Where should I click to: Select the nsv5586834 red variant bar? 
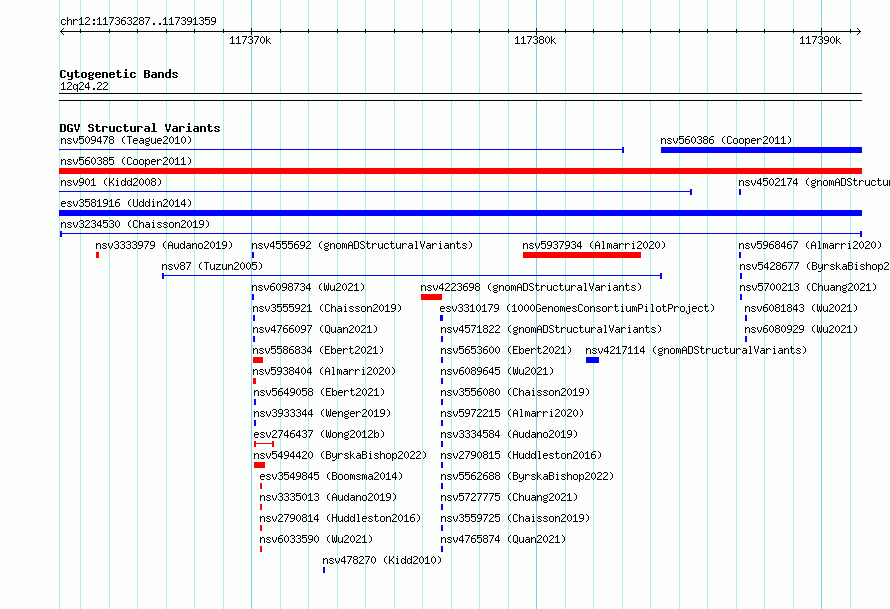click(x=258, y=360)
